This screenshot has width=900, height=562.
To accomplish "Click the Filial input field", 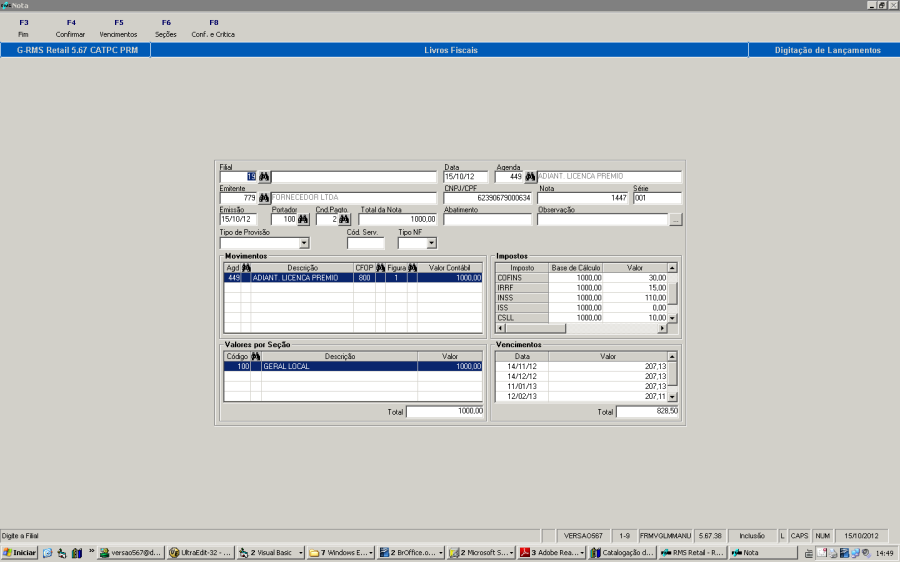I will (238, 177).
